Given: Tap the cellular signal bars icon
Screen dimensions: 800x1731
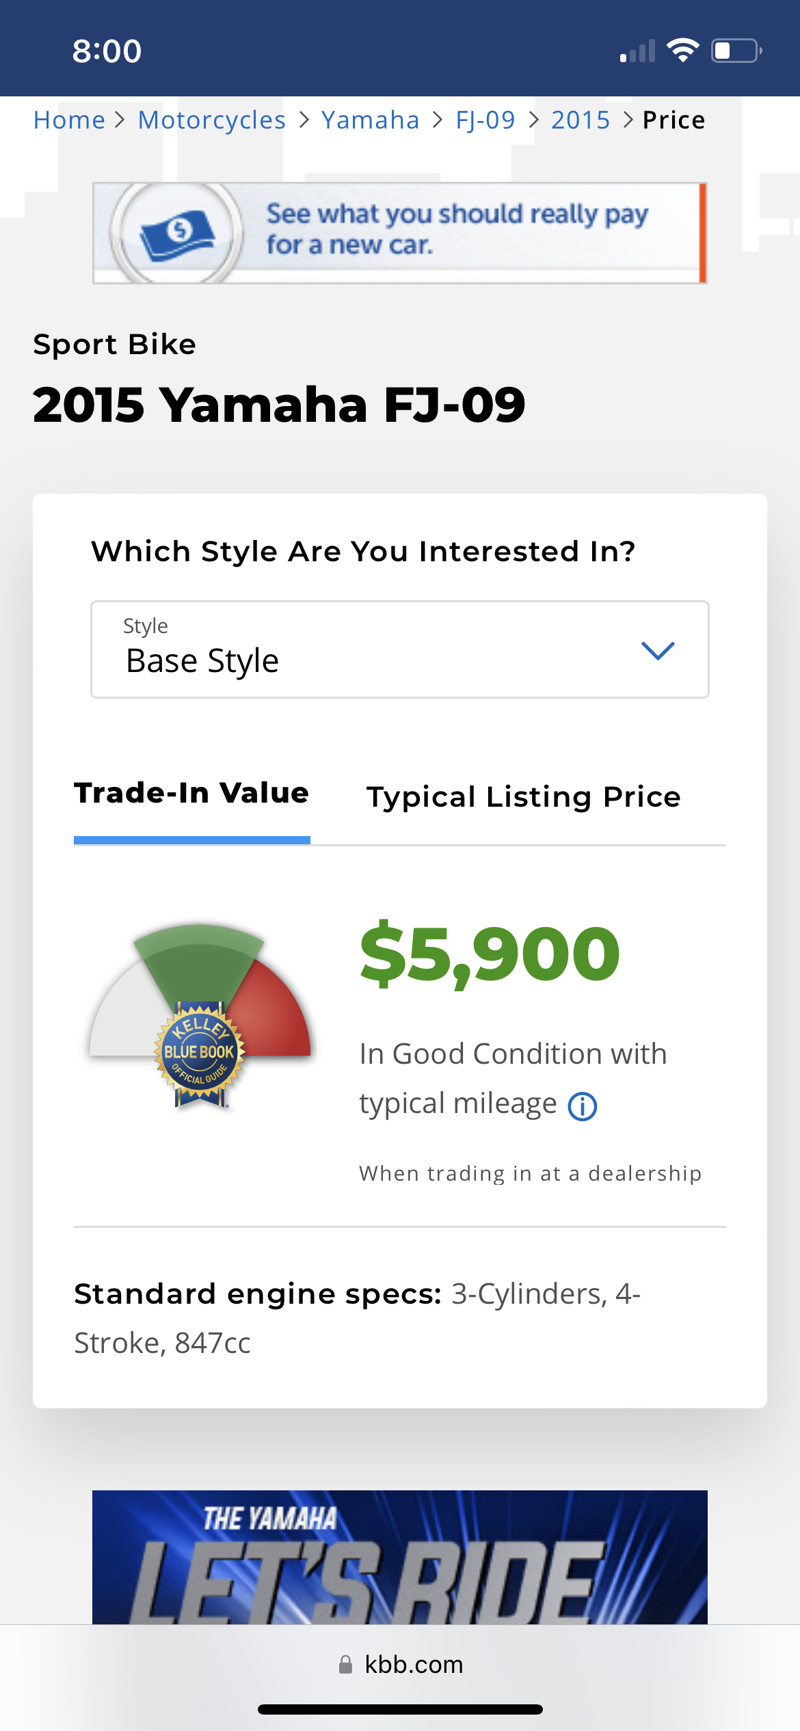Looking at the screenshot, I should [x=637, y=51].
